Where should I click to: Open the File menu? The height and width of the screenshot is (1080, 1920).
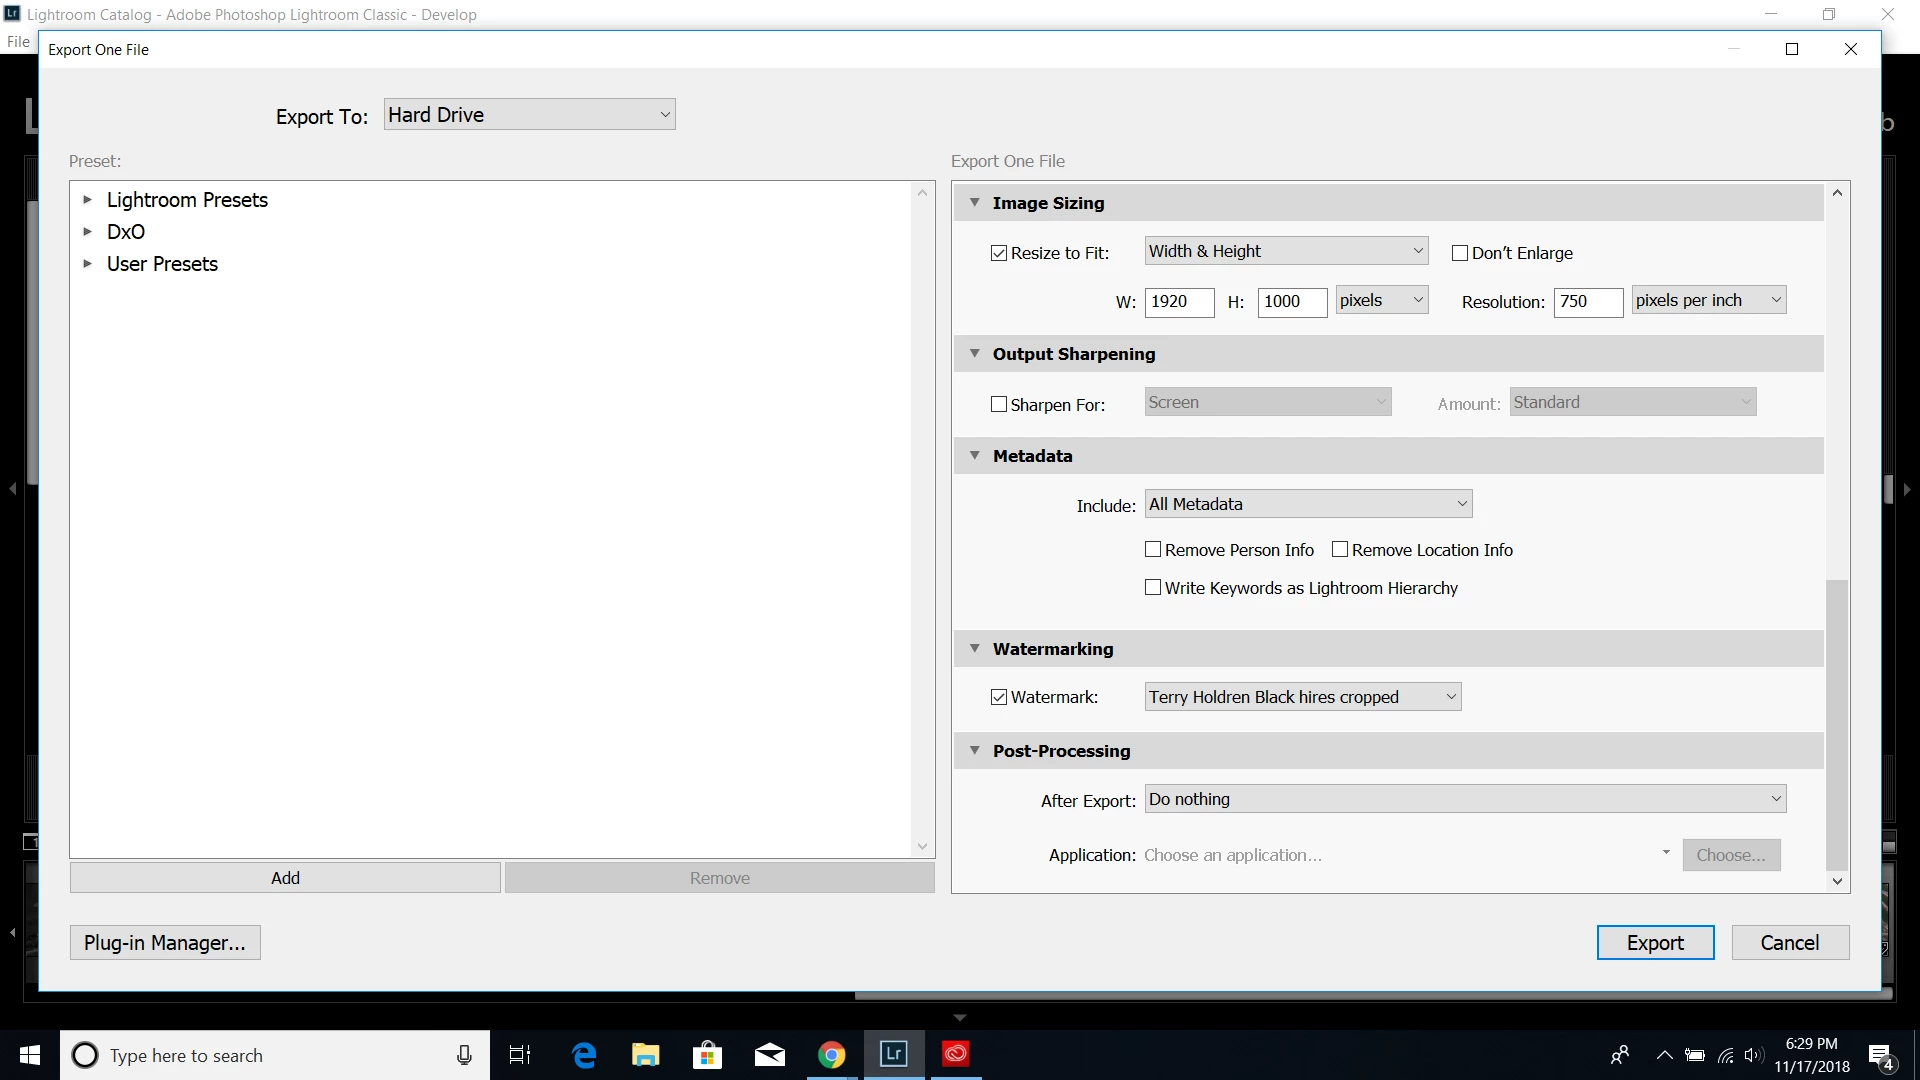click(x=18, y=42)
